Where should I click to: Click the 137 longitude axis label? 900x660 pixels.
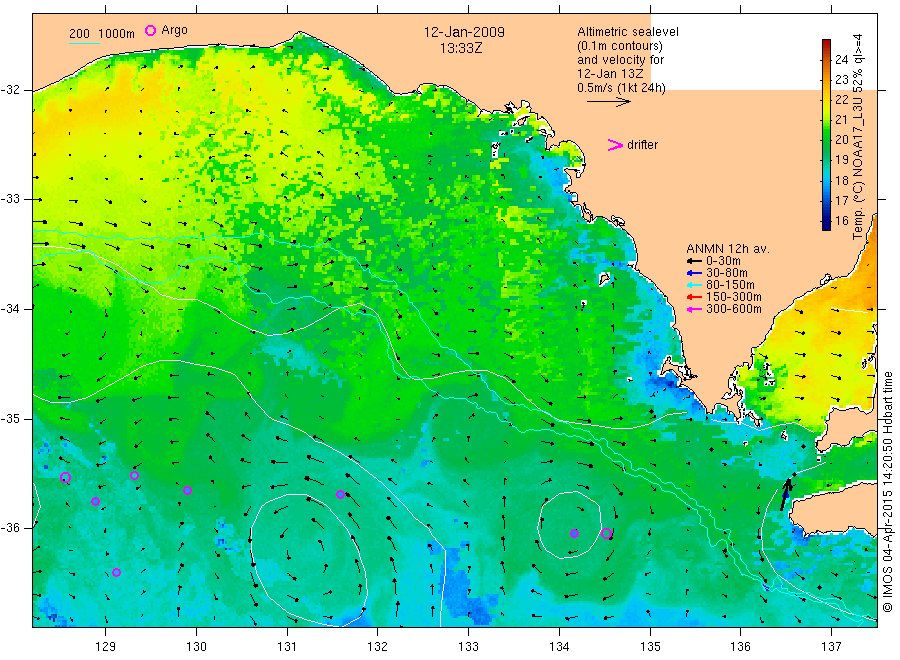click(832, 647)
